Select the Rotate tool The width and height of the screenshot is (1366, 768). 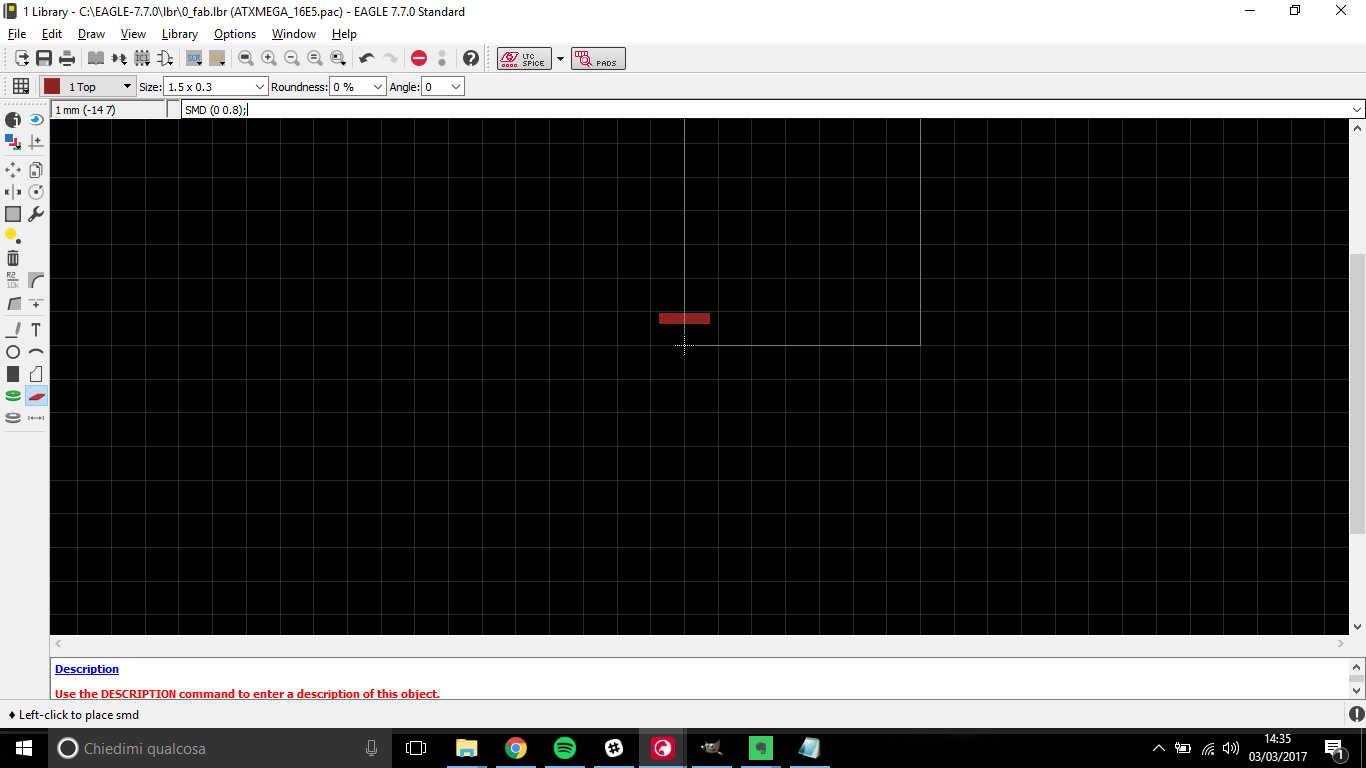[x=36, y=192]
